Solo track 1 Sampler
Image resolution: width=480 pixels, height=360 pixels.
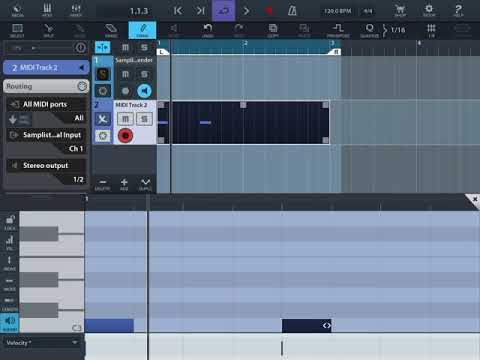tap(144, 74)
